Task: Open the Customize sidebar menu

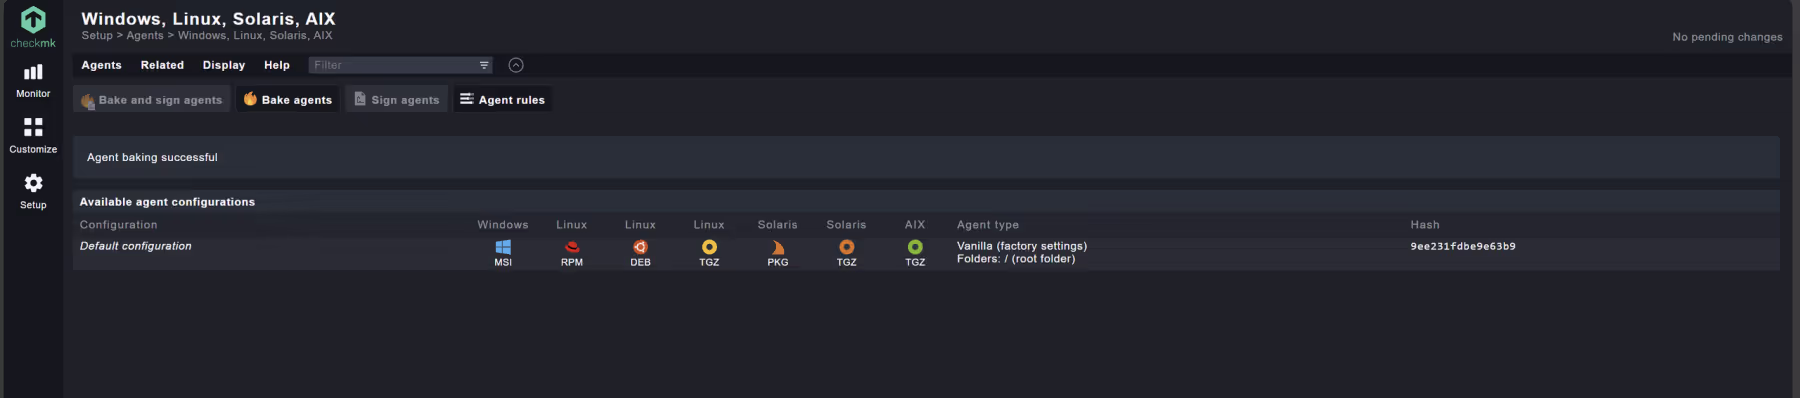Action: click(x=33, y=136)
